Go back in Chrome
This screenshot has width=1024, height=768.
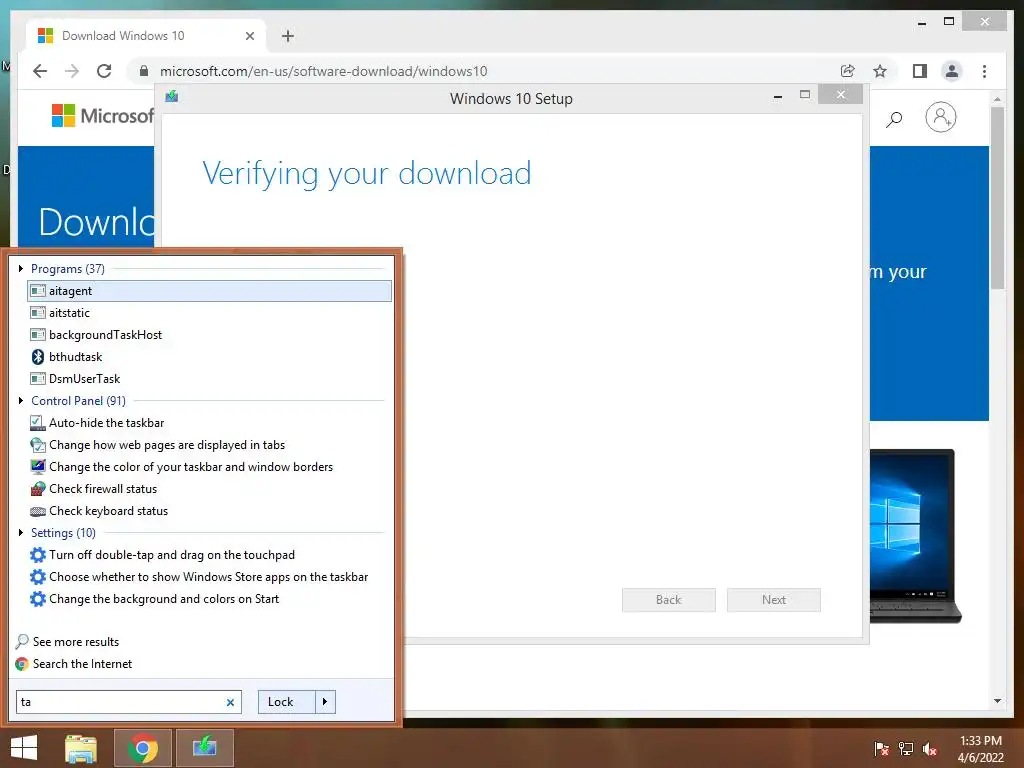click(40, 71)
